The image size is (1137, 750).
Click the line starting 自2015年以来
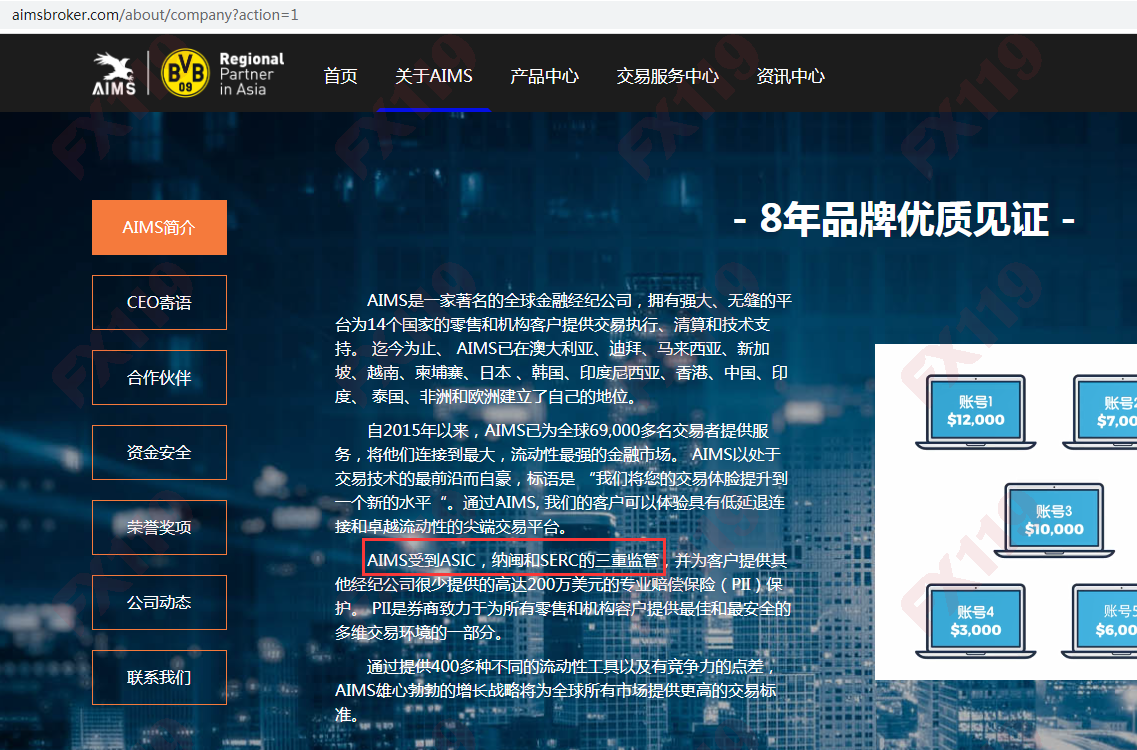(x=568, y=431)
